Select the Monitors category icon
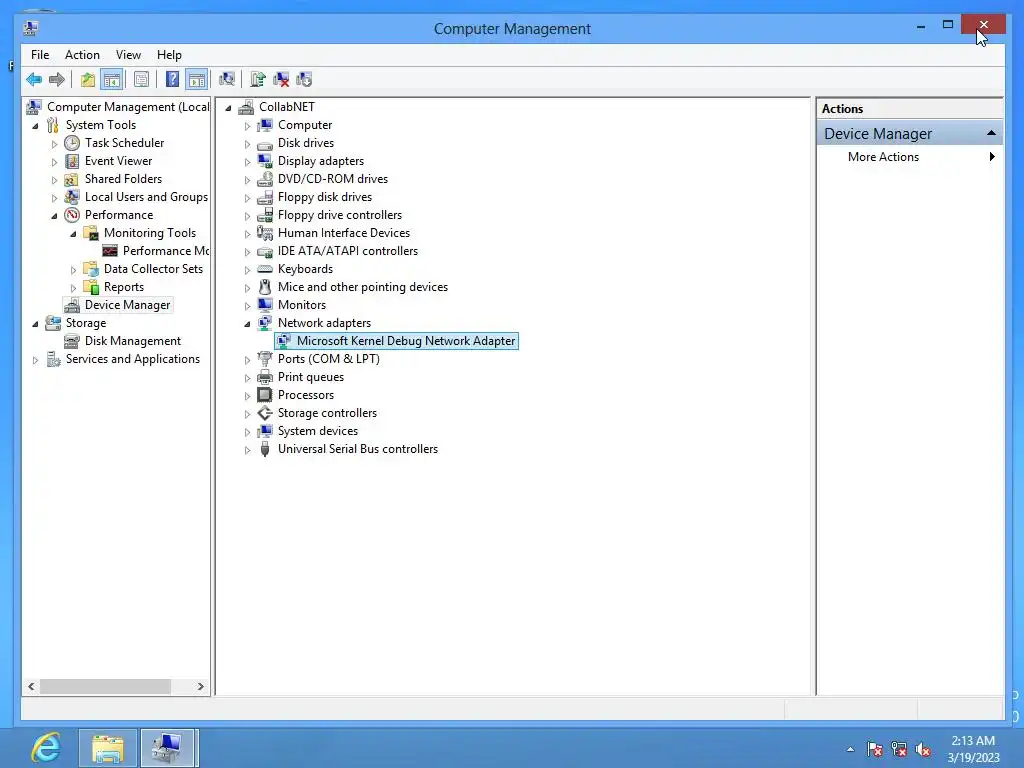Screen dimensions: 1024x768 (264, 304)
